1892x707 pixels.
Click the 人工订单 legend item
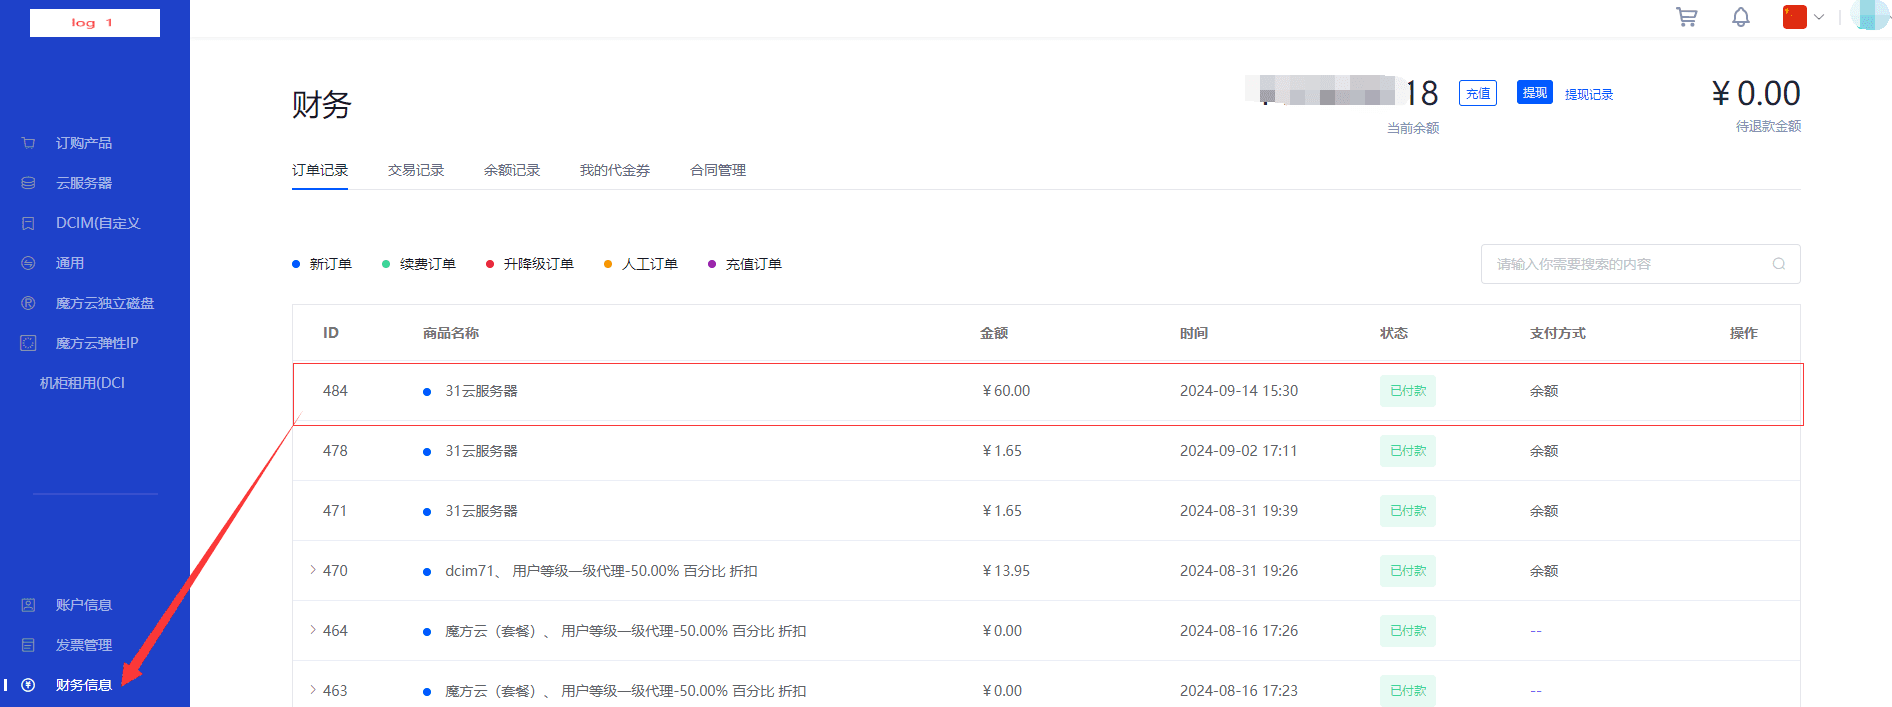pyautogui.click(x=641, y=264)
